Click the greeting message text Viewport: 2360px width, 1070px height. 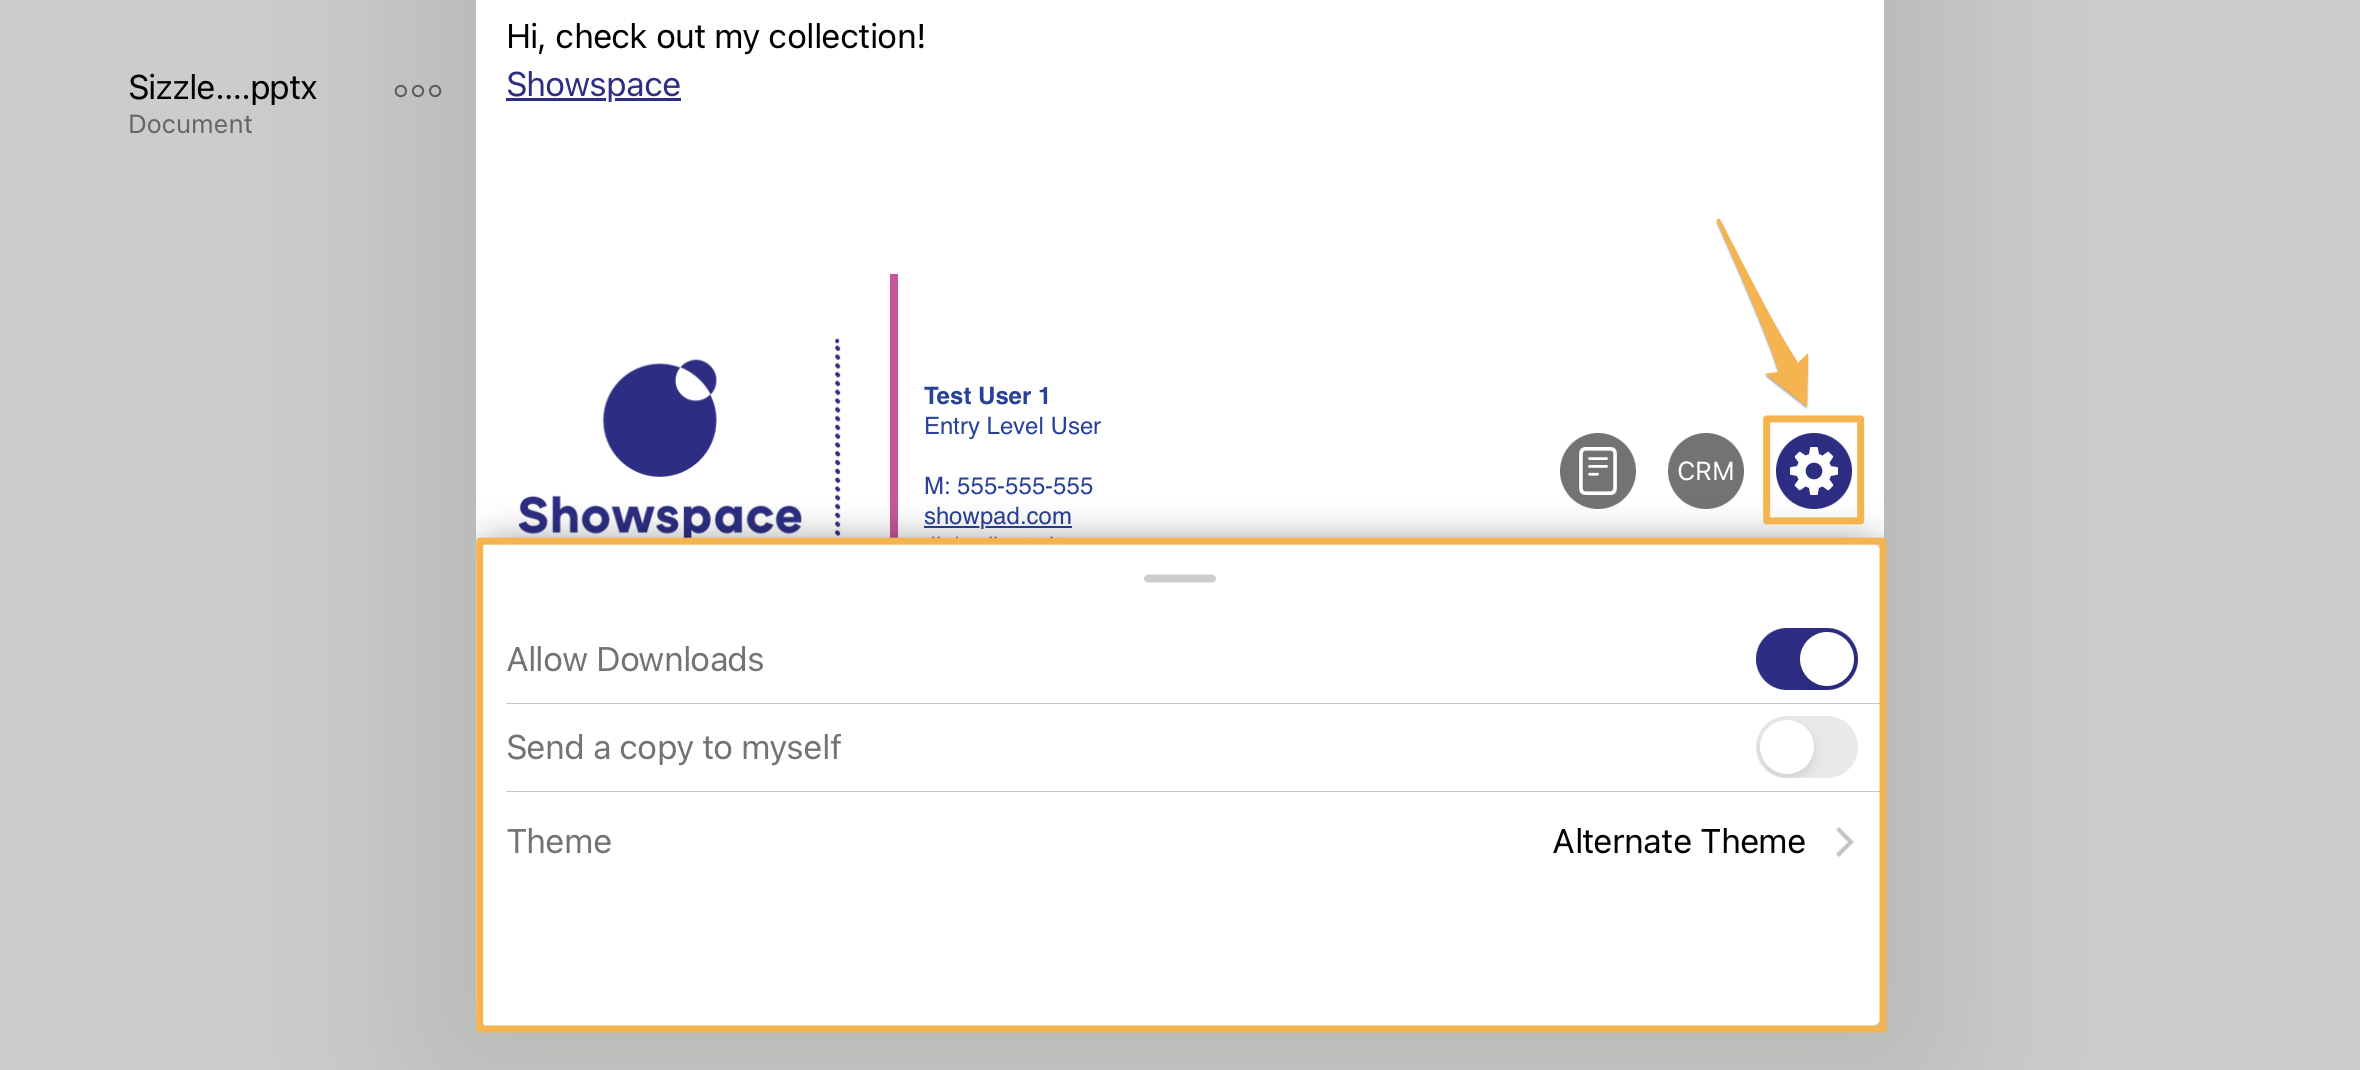715,37
